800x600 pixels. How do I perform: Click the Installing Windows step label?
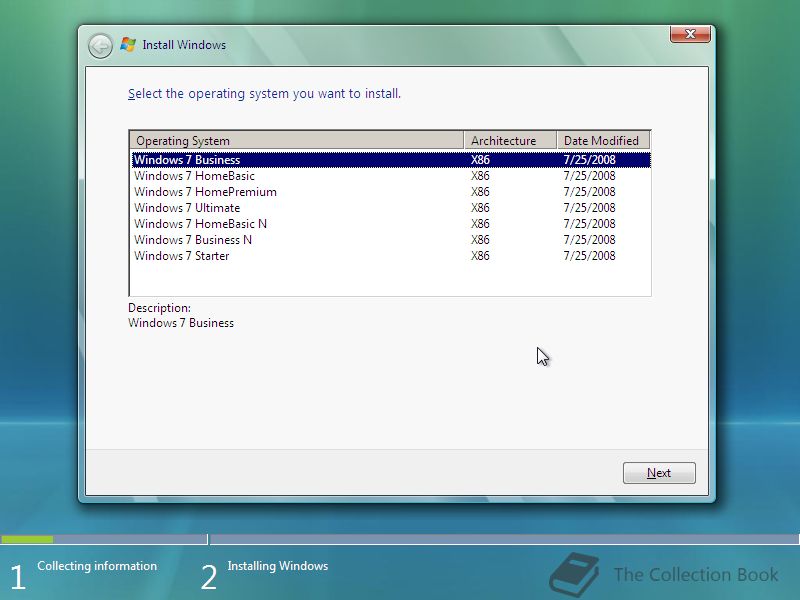tap(278, 566)
